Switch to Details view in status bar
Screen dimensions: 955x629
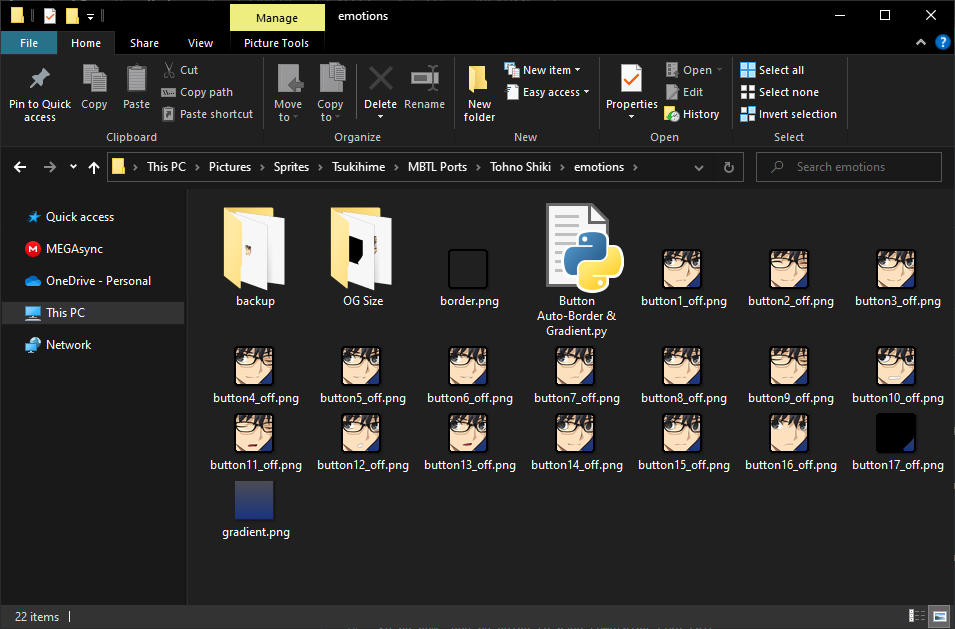click(917, 616)
